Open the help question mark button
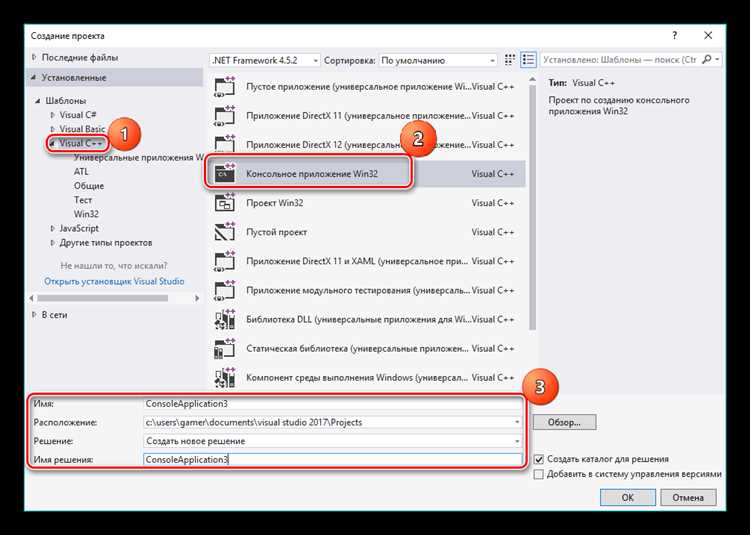750x535 pixels. pos(674,35)
